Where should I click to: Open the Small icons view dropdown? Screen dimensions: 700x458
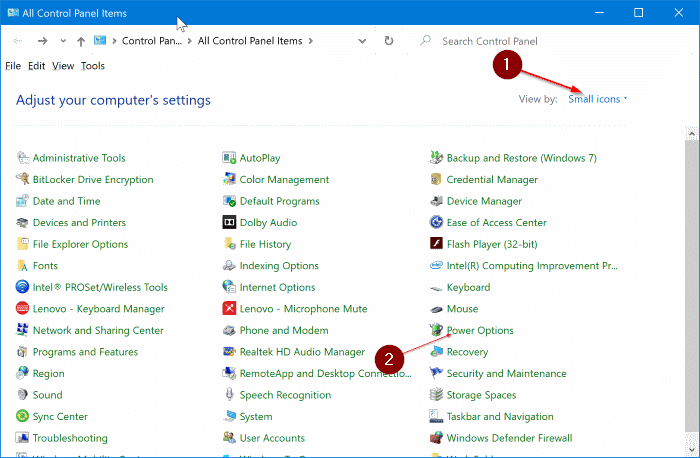[x=597, y=99]
